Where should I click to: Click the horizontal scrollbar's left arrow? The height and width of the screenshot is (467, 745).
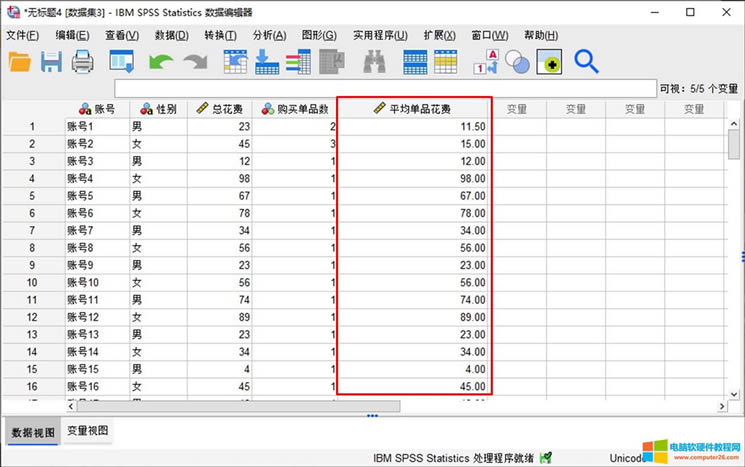(x=71, y=407)
